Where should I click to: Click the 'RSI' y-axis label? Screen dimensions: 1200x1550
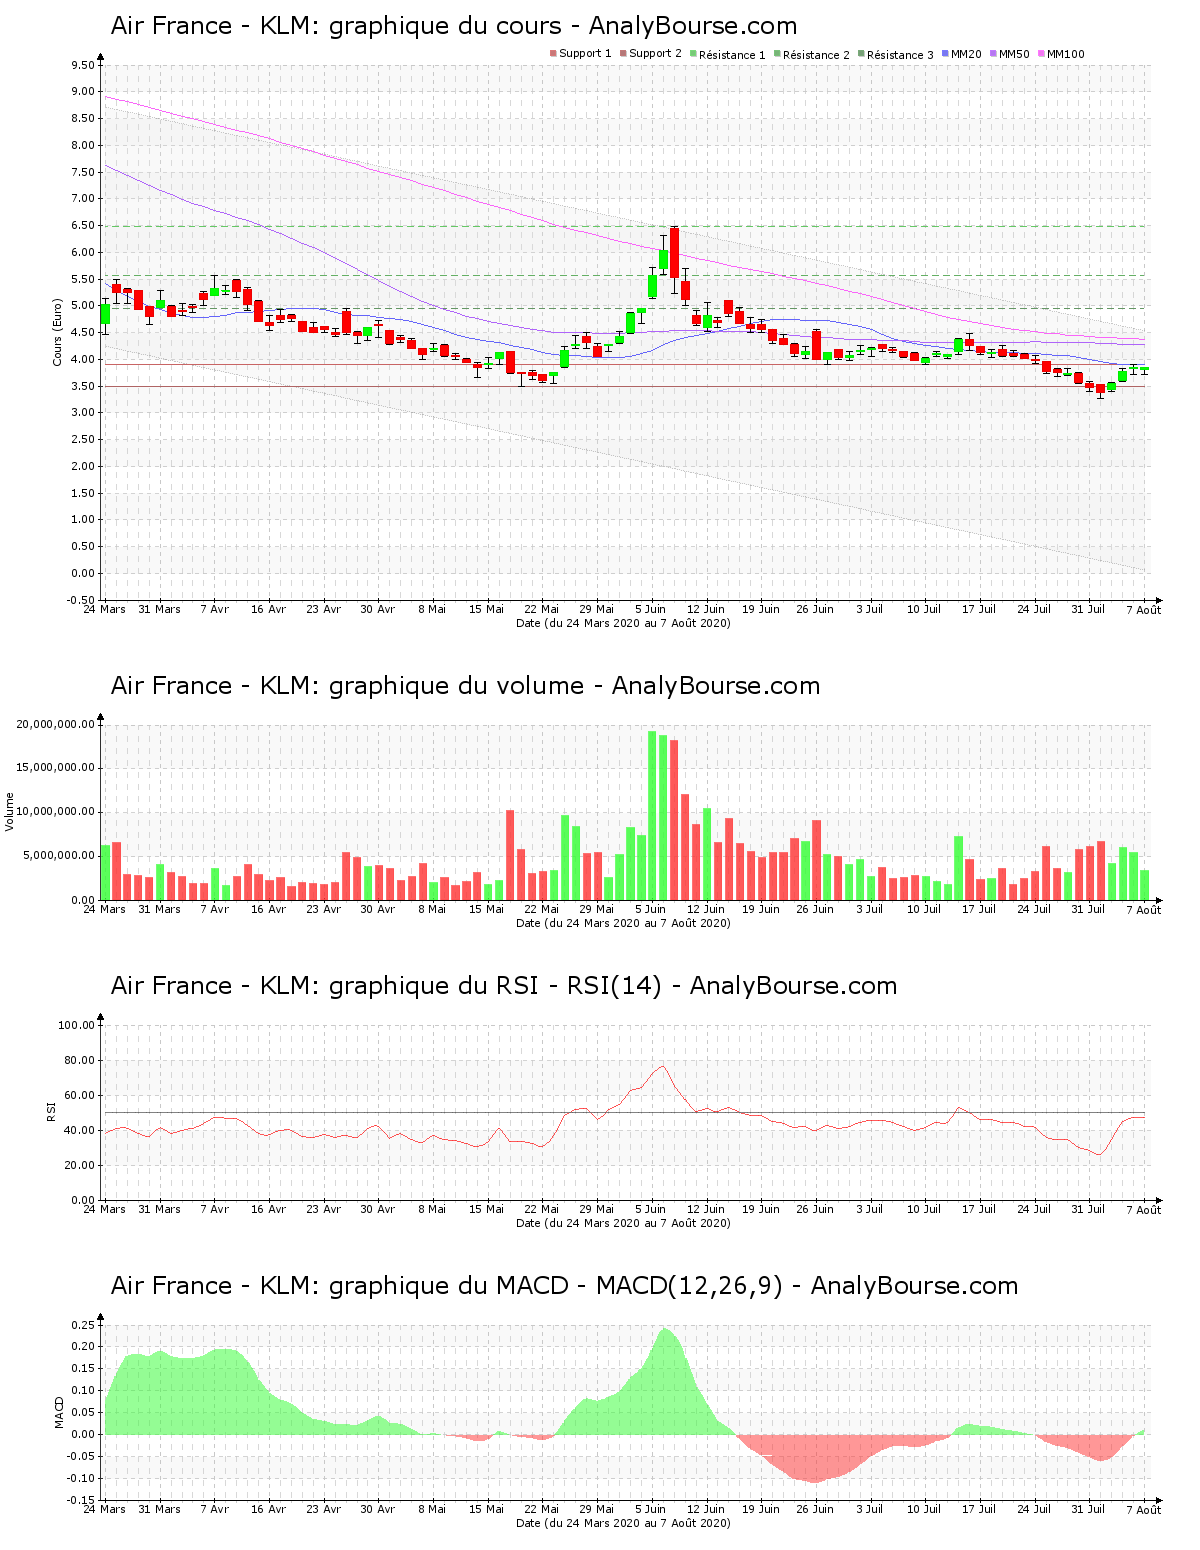51,1111
